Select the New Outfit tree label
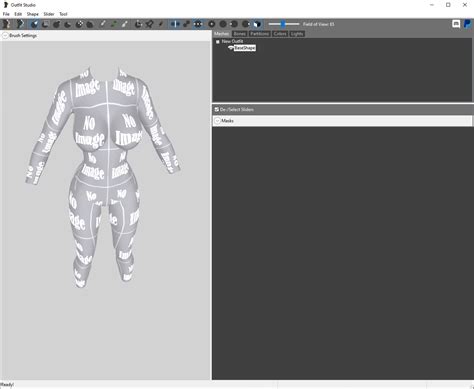Screen dimensions: 474x389 [x=233, y=41]
